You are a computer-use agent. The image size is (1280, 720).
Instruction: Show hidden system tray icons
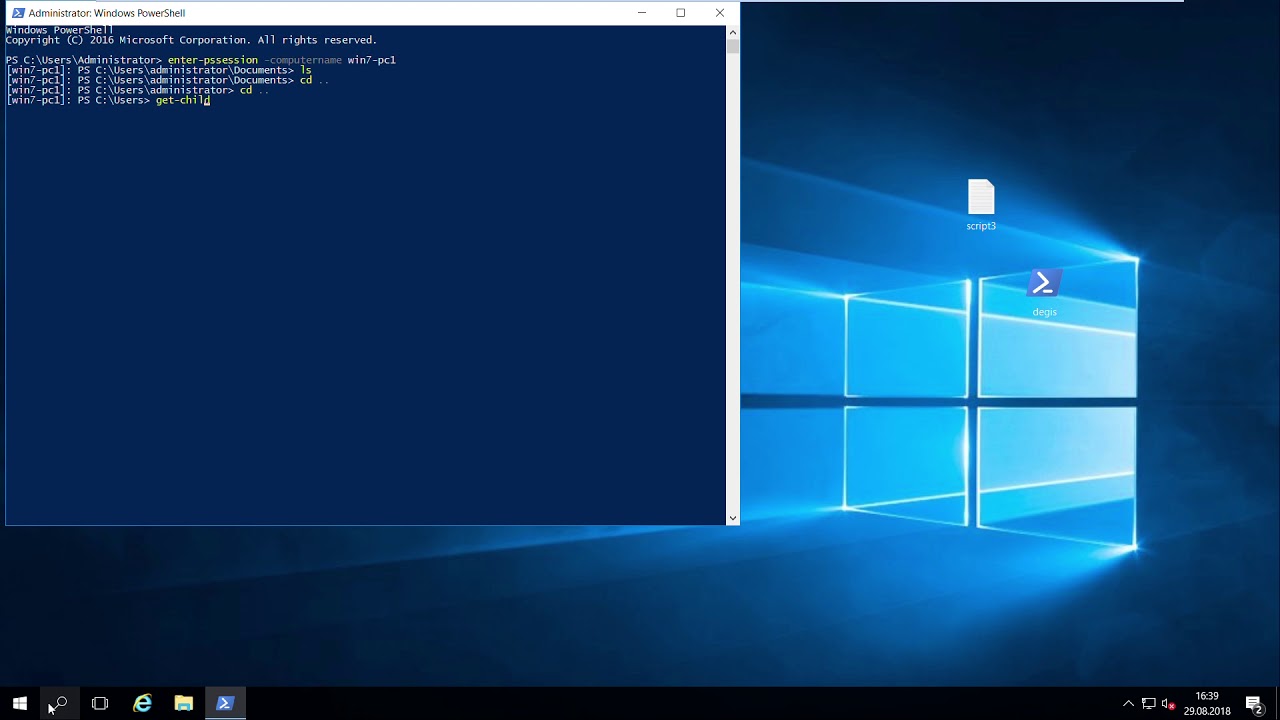[1129, 704]
